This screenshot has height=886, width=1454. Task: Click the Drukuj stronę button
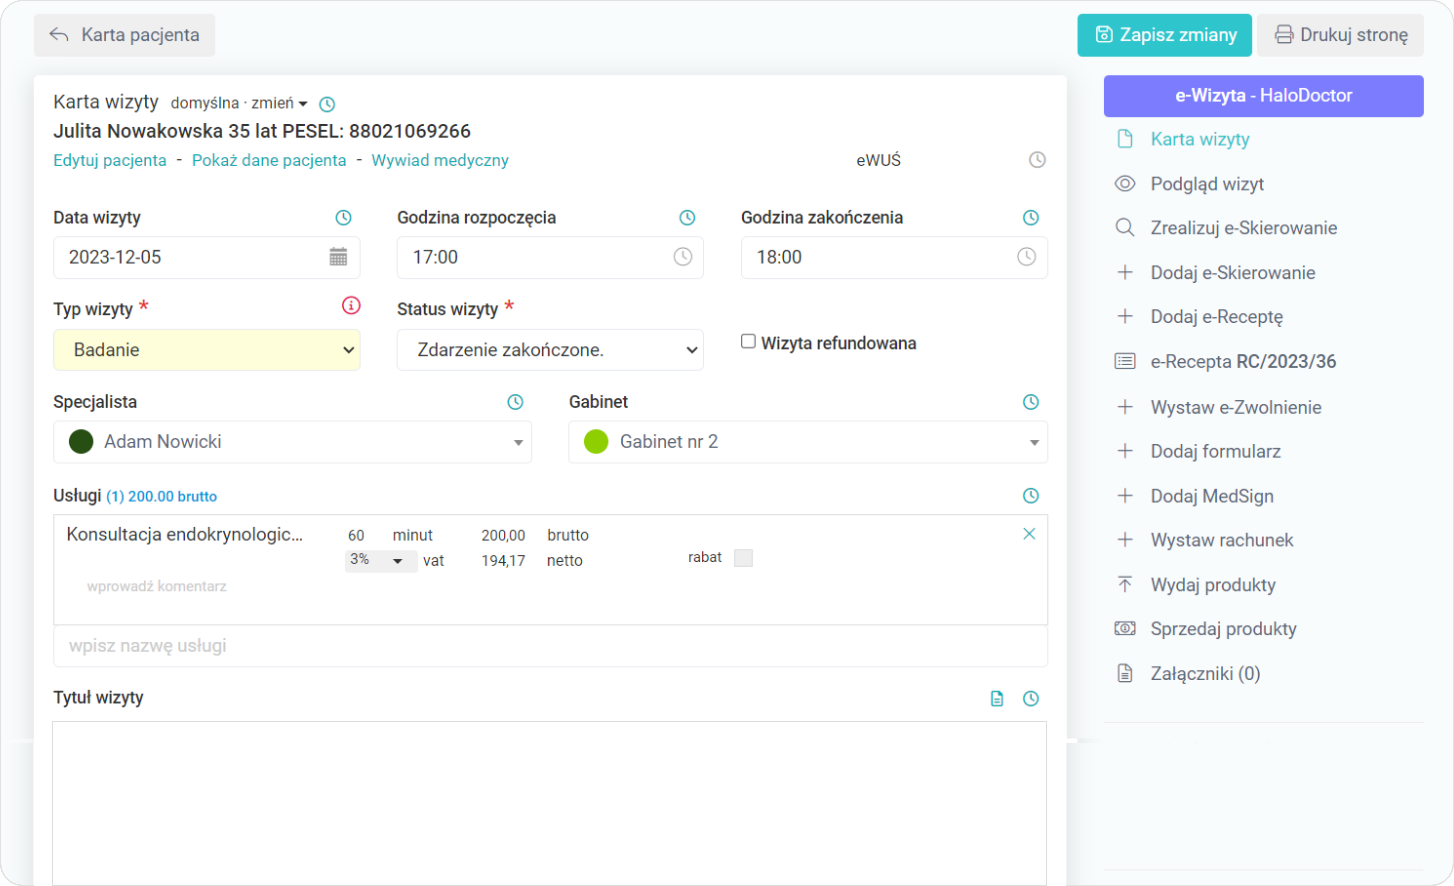coord(1340,35)
